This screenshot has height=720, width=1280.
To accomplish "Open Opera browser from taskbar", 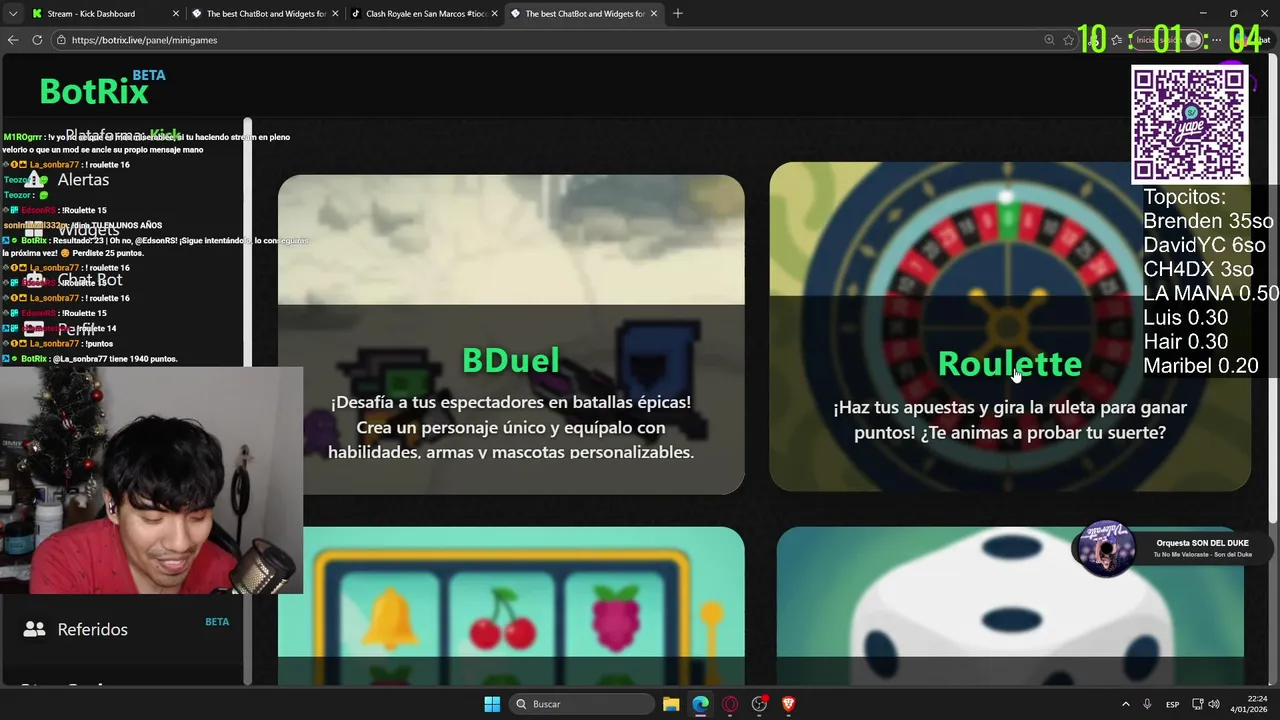I will click(x=730, y=704).
